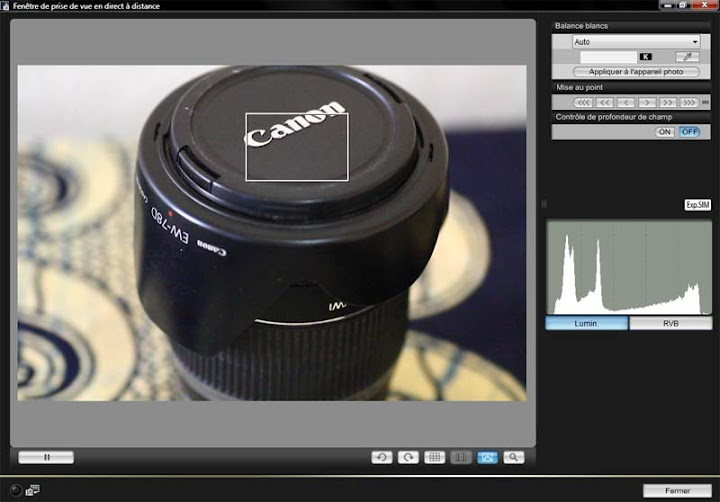Screen dimensions: 720x502
Task: Step focus slightly nearer with the < button
Action: (625, 102)
